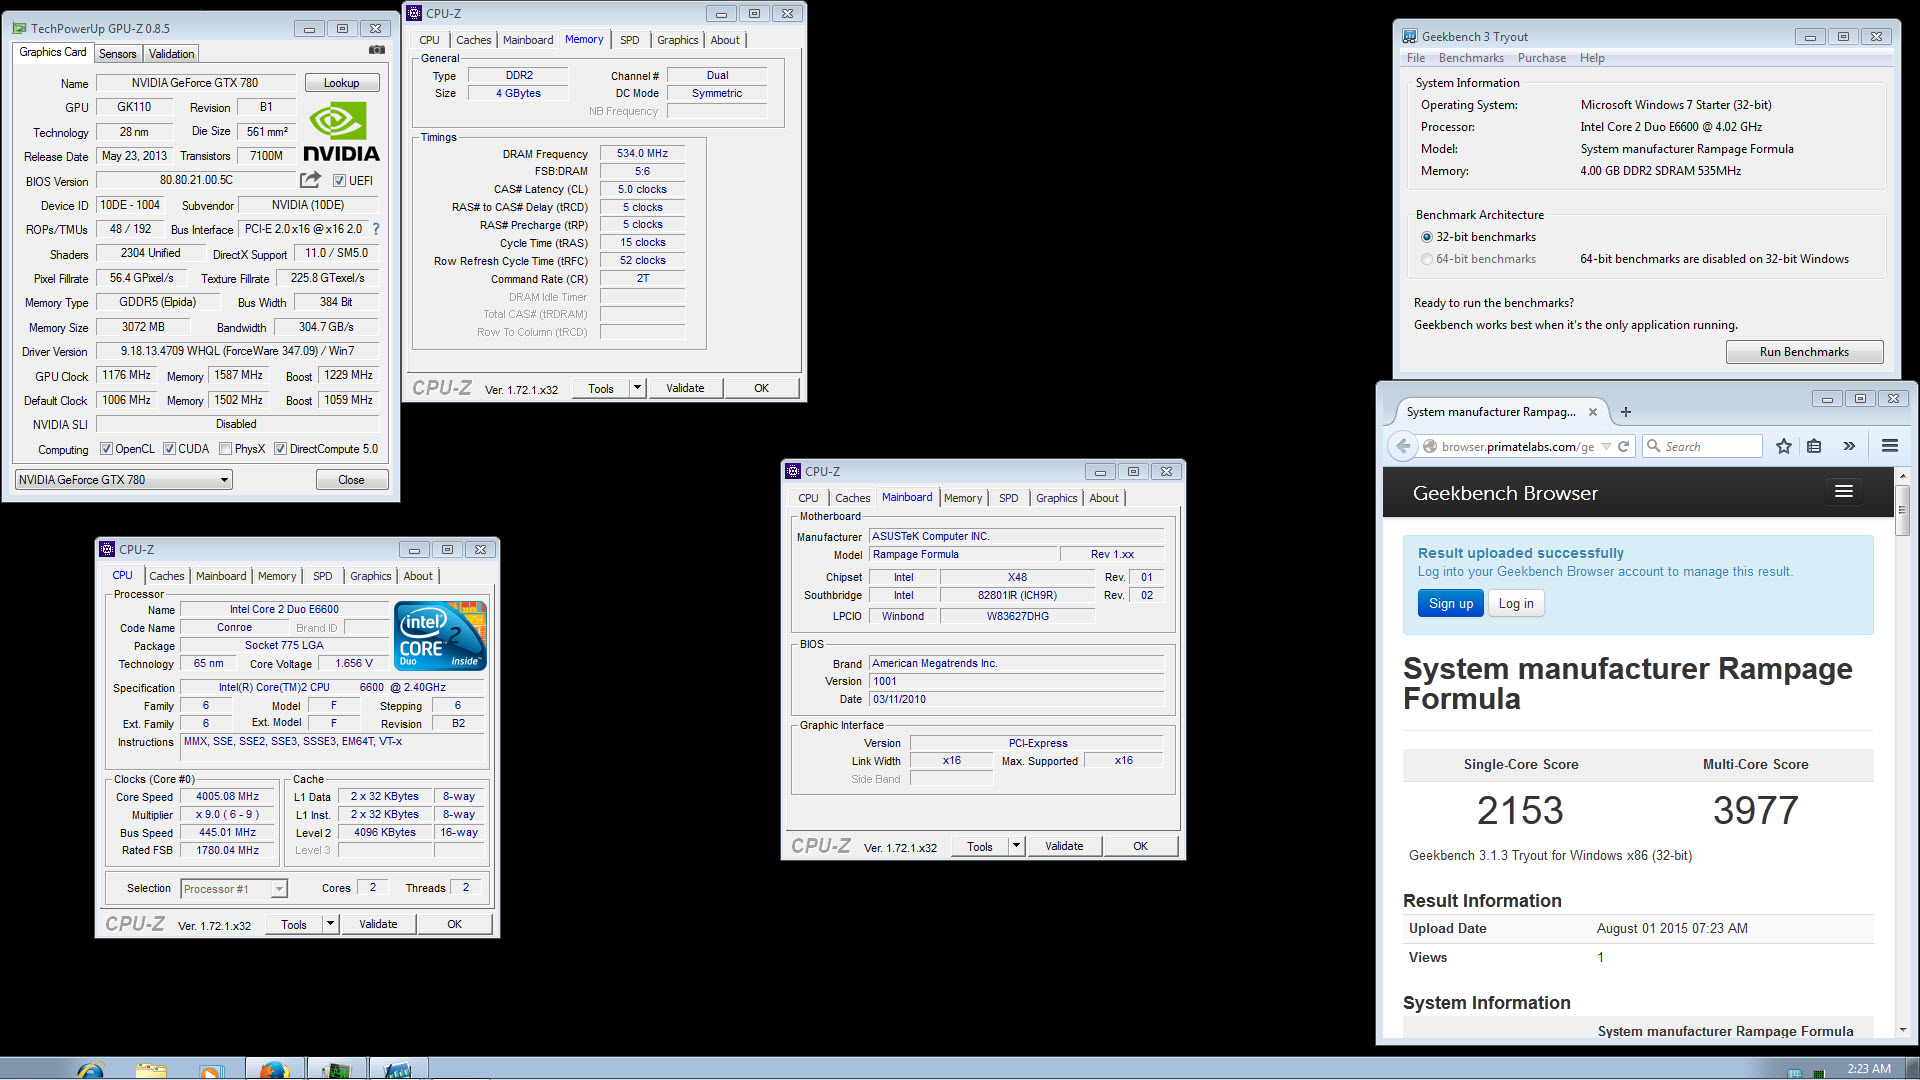Screen dimensions: 1920x1080
Task: Open Windows Explorer folder on the taskbar
Action: 151,1070
